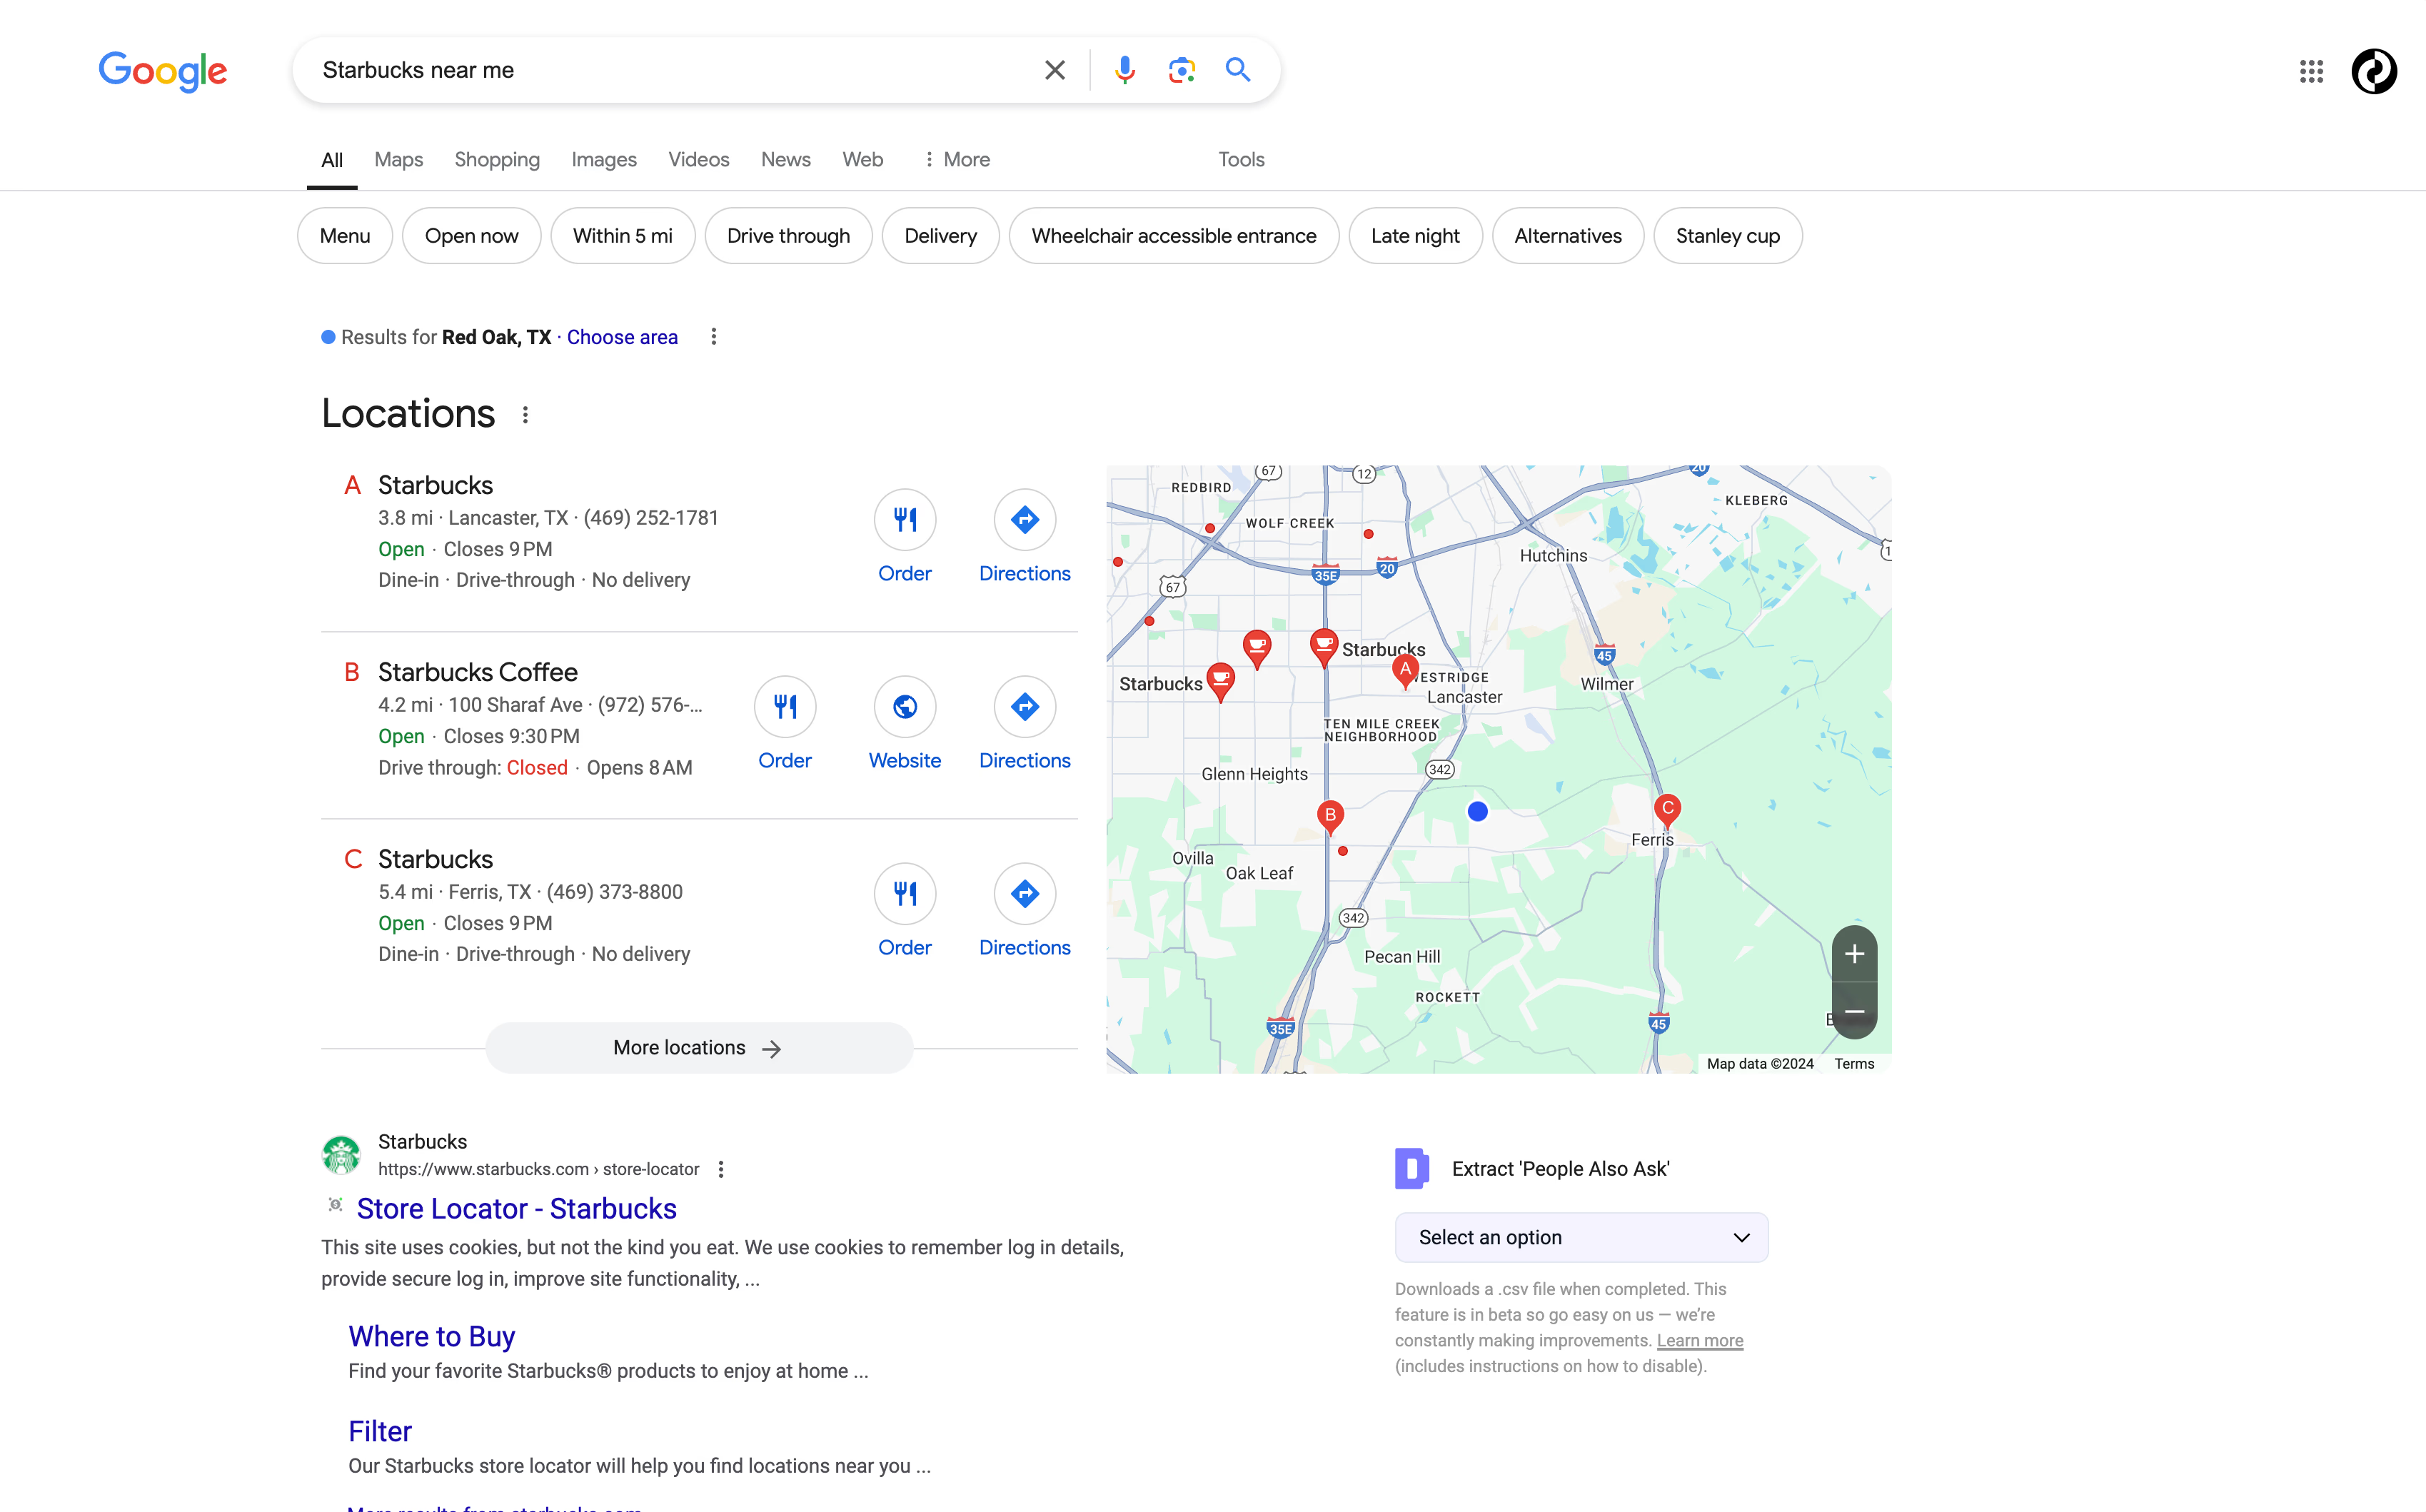
Task: Click Order icon for Lancaster Starbucks
Action: 905,519
